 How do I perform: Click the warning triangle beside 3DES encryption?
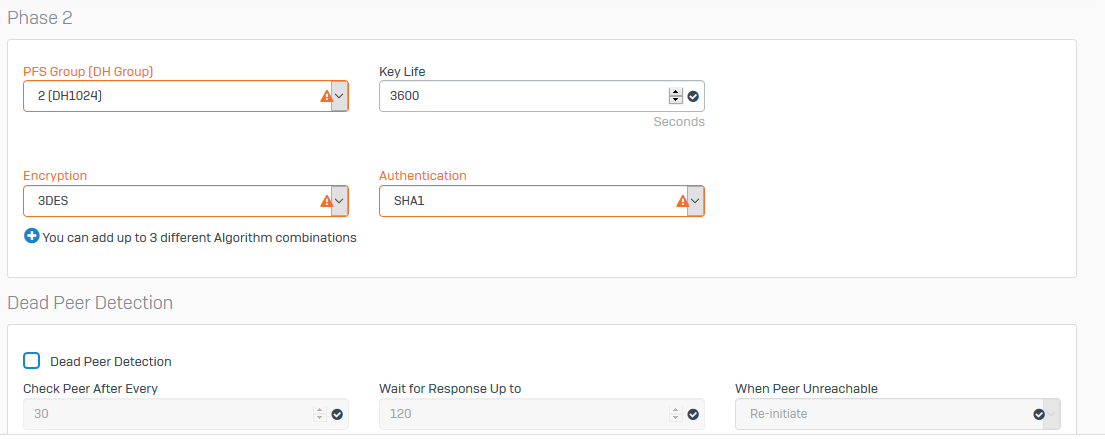point(326,201)
